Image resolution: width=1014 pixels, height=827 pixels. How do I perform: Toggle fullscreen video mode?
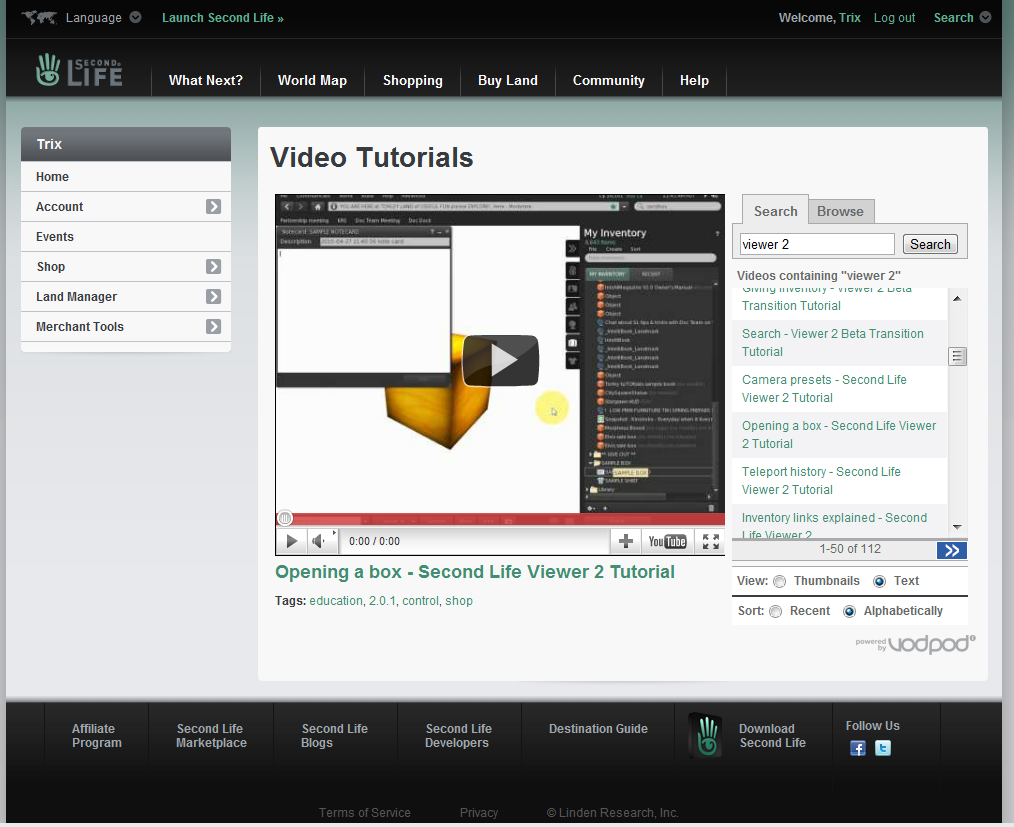point(710,541)
